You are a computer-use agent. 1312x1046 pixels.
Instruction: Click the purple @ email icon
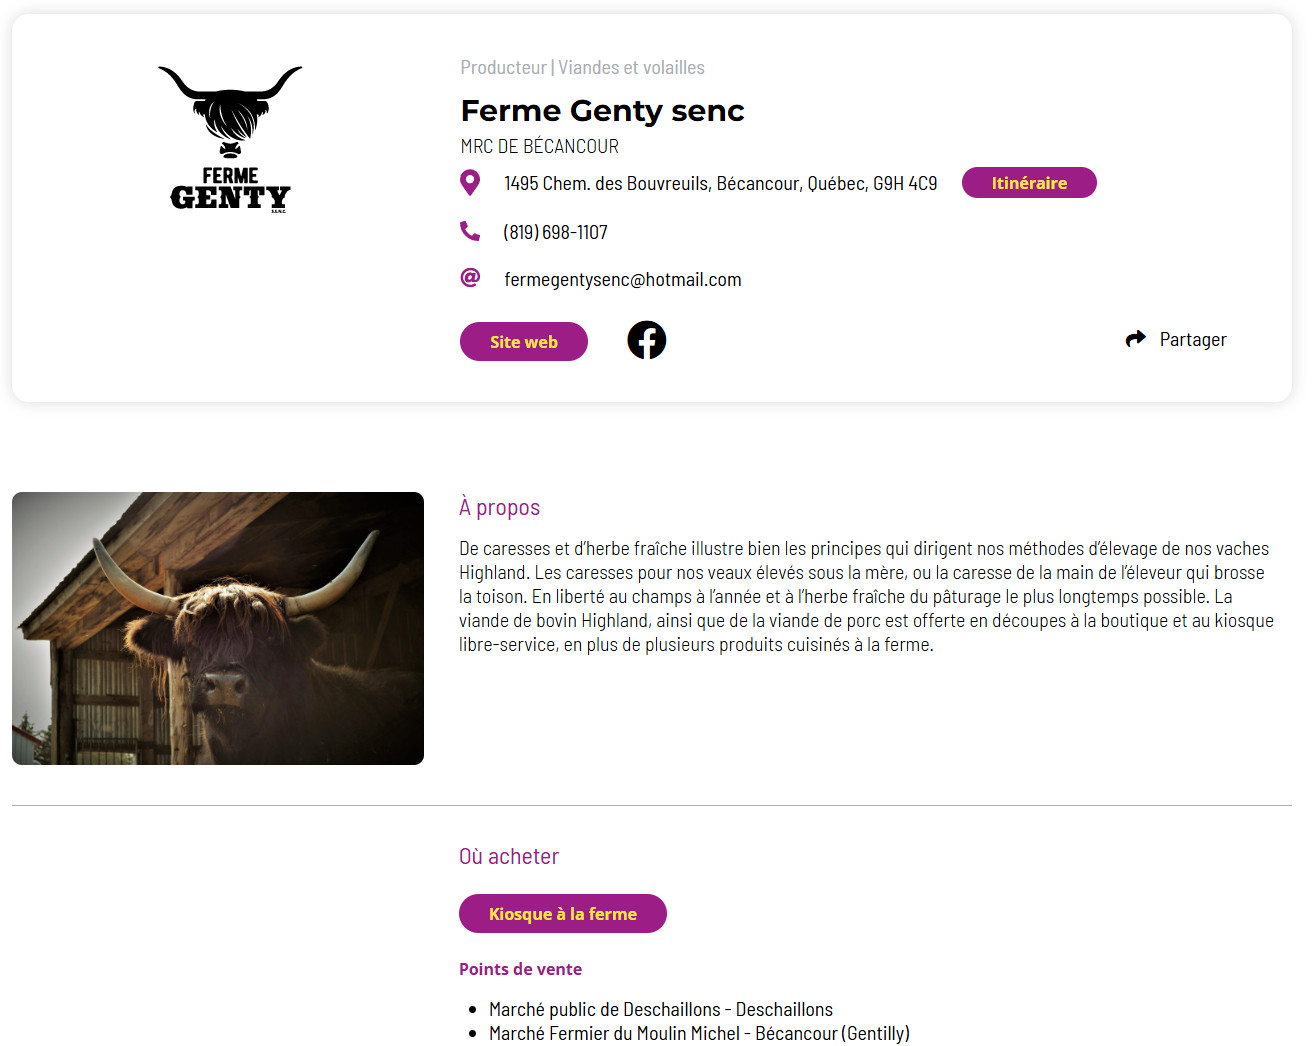click(x=469, y=278)
